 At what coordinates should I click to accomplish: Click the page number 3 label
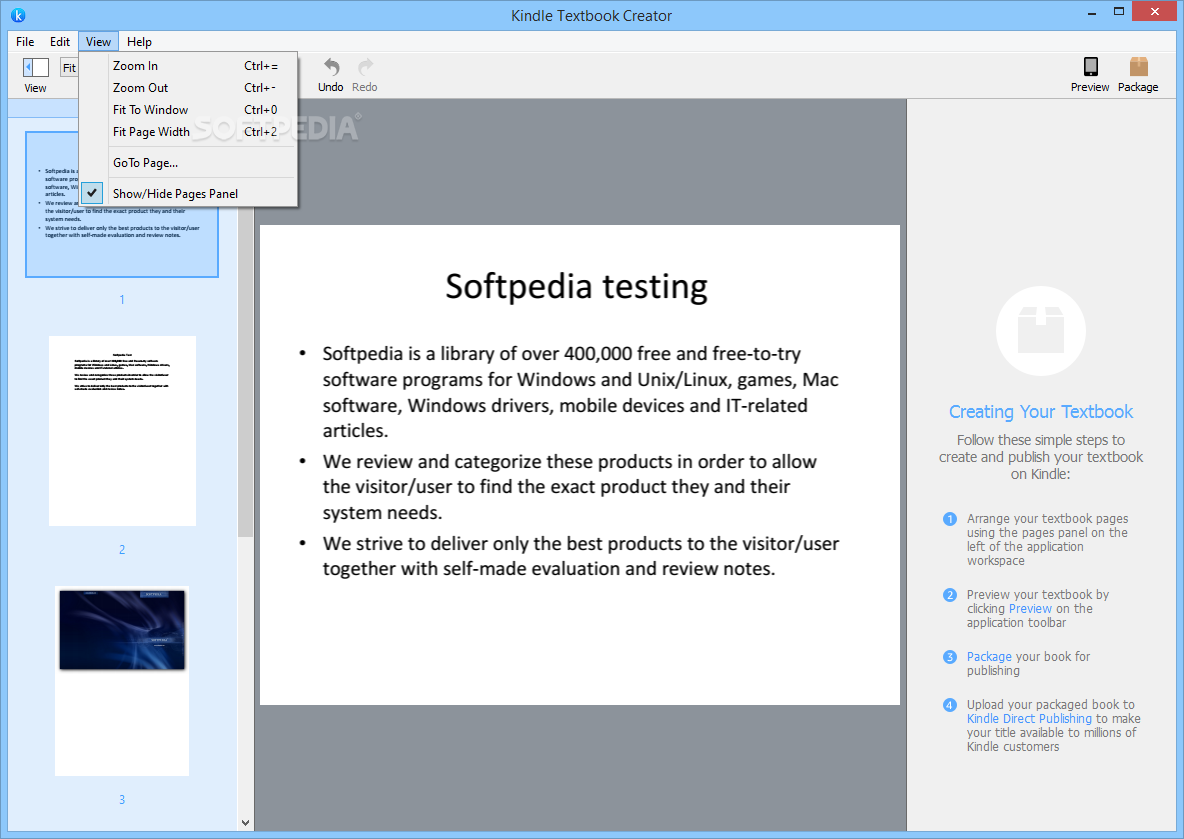click(x=122, y=800)
